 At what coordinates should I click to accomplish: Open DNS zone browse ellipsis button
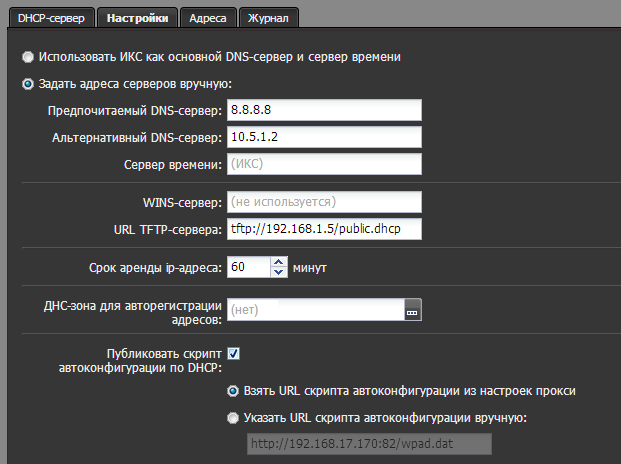(413, 311)
